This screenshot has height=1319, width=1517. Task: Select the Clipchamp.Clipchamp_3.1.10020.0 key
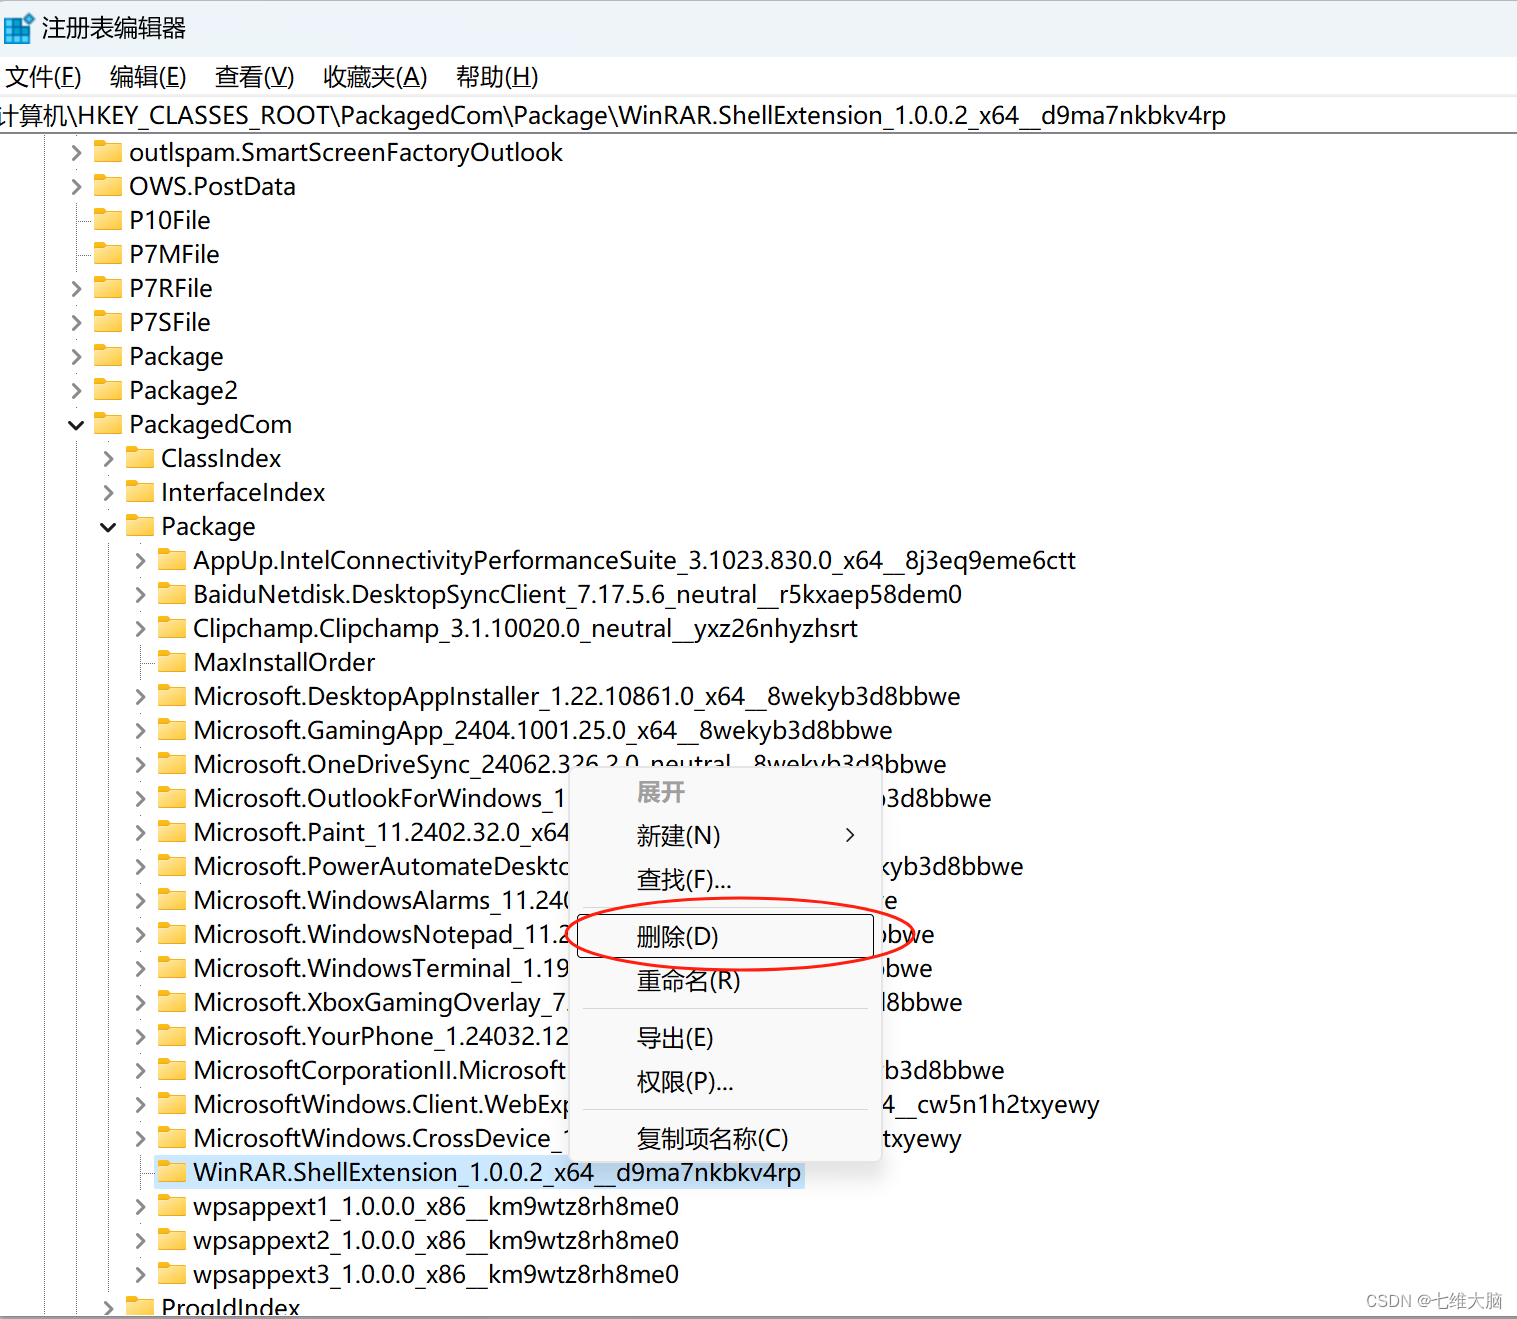coord(525,628)
